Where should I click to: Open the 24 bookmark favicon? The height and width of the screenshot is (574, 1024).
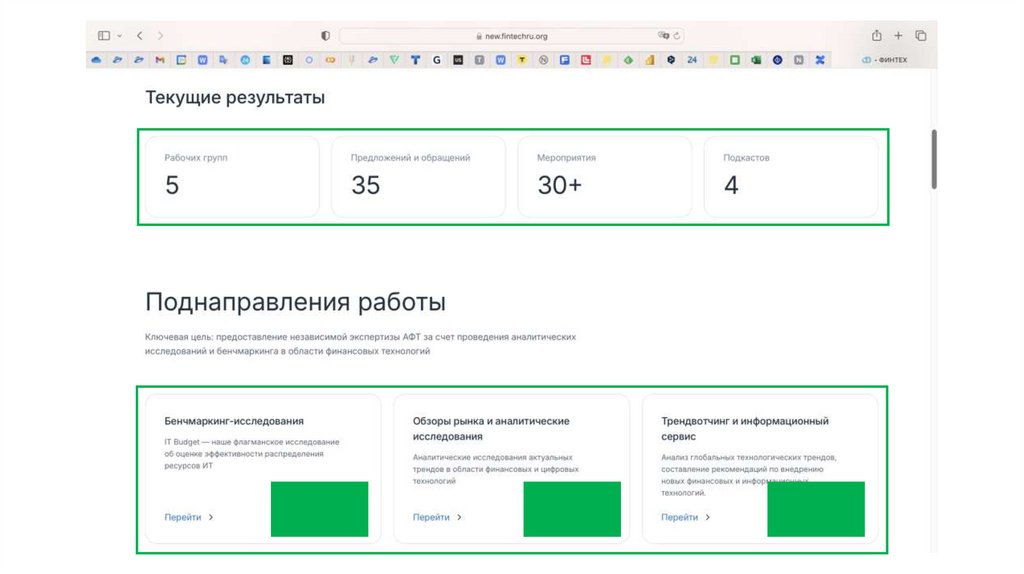pos(692,59)
